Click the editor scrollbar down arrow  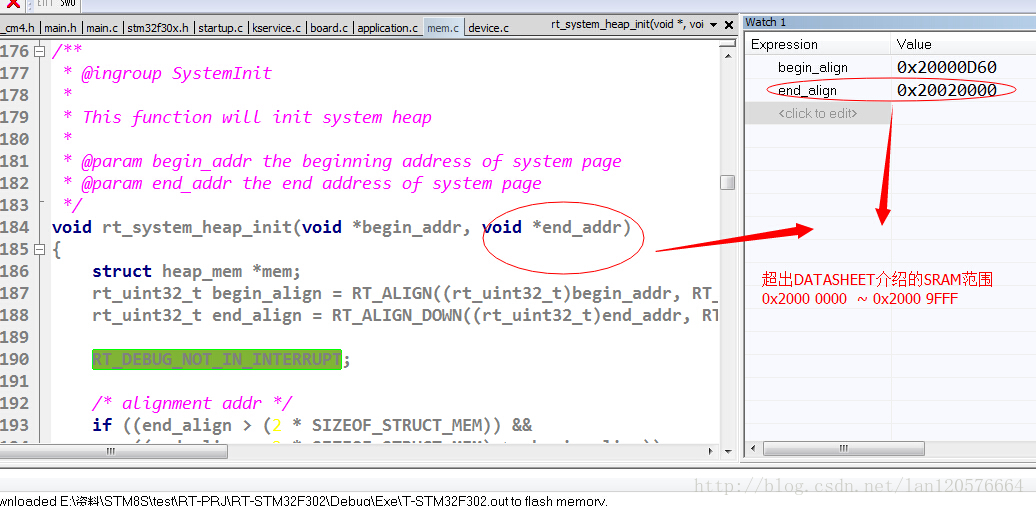727,452
